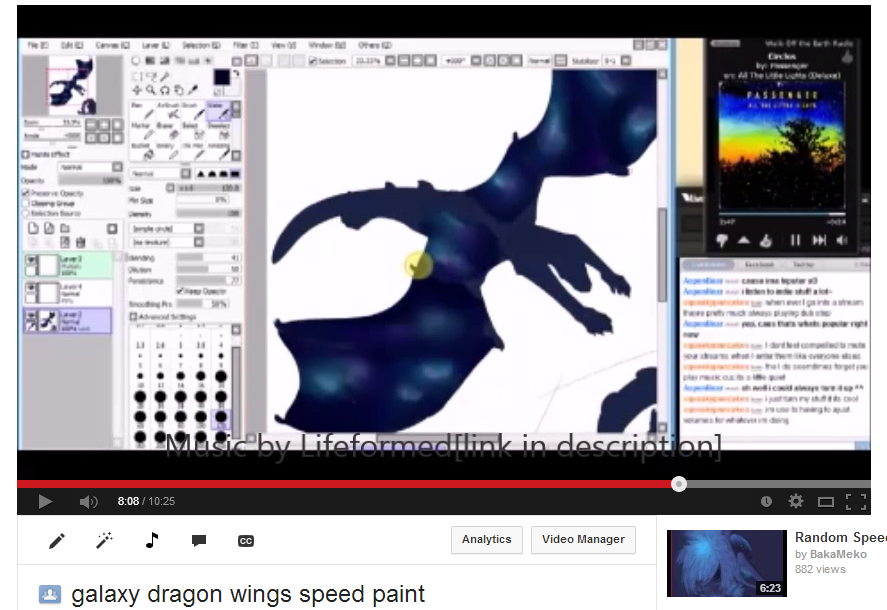The height and width of the screenshot is (610, 887).
Task: Open the File menu in SAI
Action: pyautogui.click(x=38, y=45)
